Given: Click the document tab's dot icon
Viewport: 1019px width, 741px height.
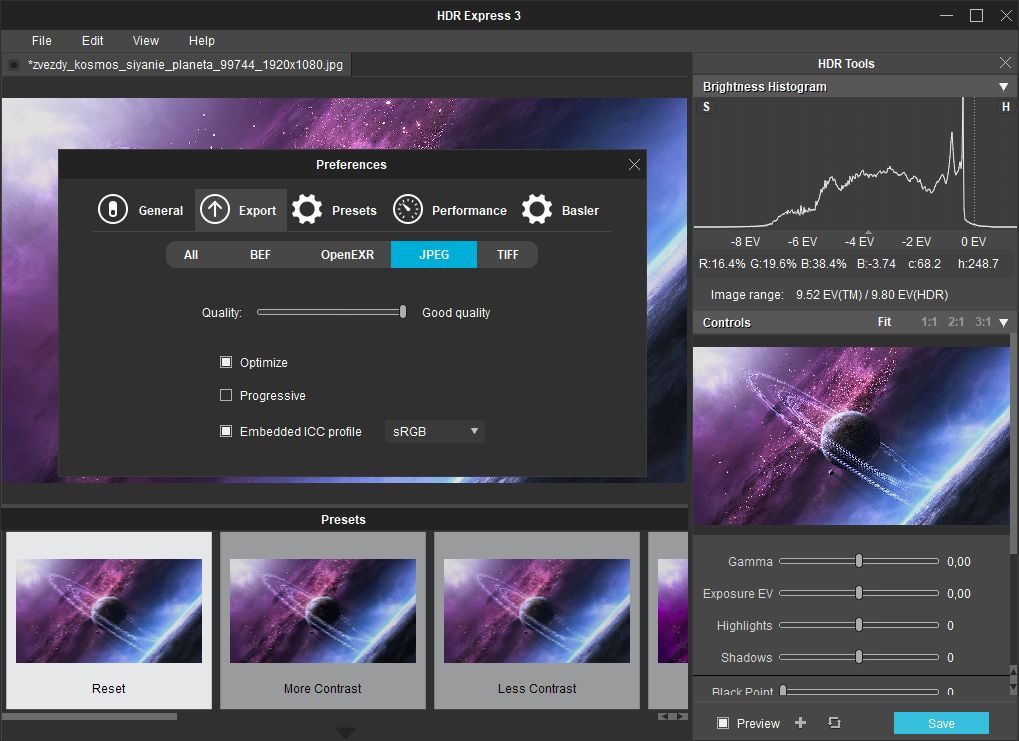Looking at the screenshot, I should 14,65.
